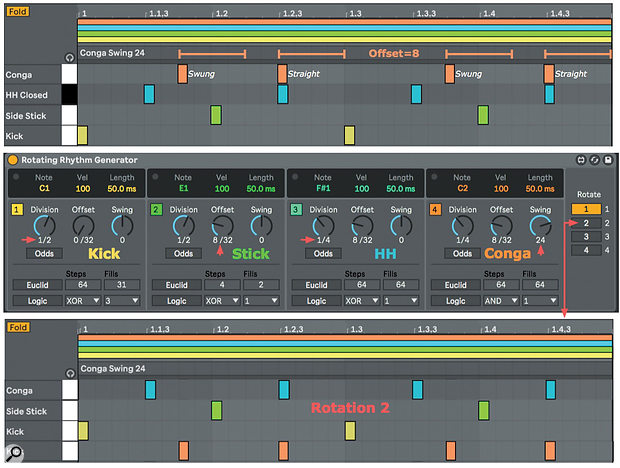Adjust the HH Division knob
The image size is (620, 468).
click(323, 226)
